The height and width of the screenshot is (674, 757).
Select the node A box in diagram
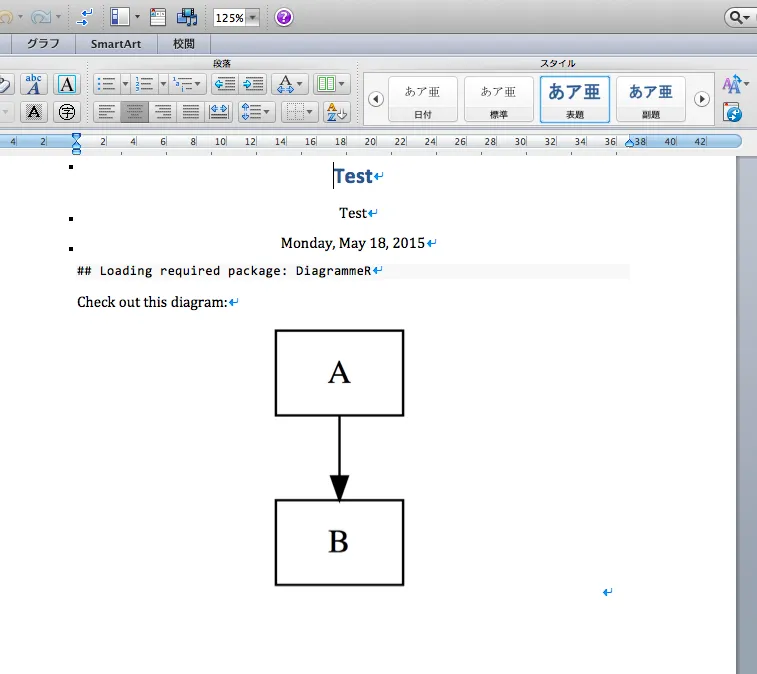pos(339,373)
